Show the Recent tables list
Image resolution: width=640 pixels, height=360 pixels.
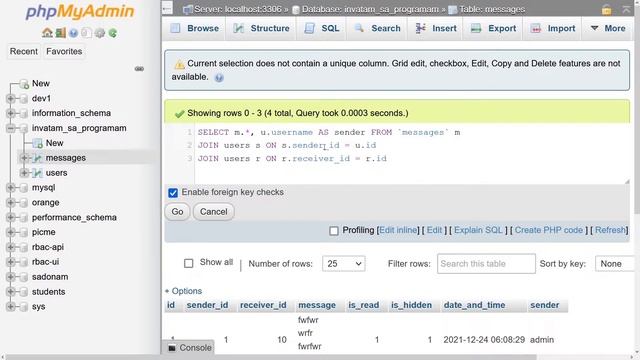coord(24,51)
